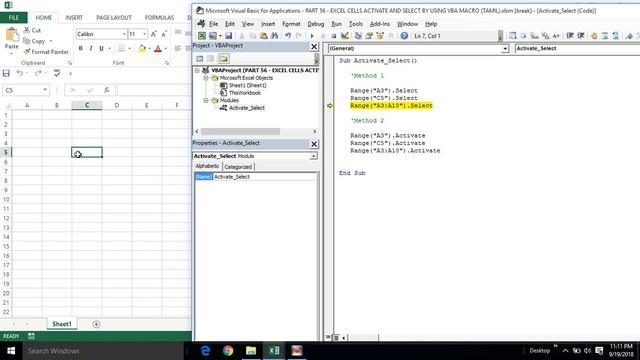The height and width of the screenshot is (360, 640).
Task: Open the FILE tab in Excel
Action: tap(13, 18)
